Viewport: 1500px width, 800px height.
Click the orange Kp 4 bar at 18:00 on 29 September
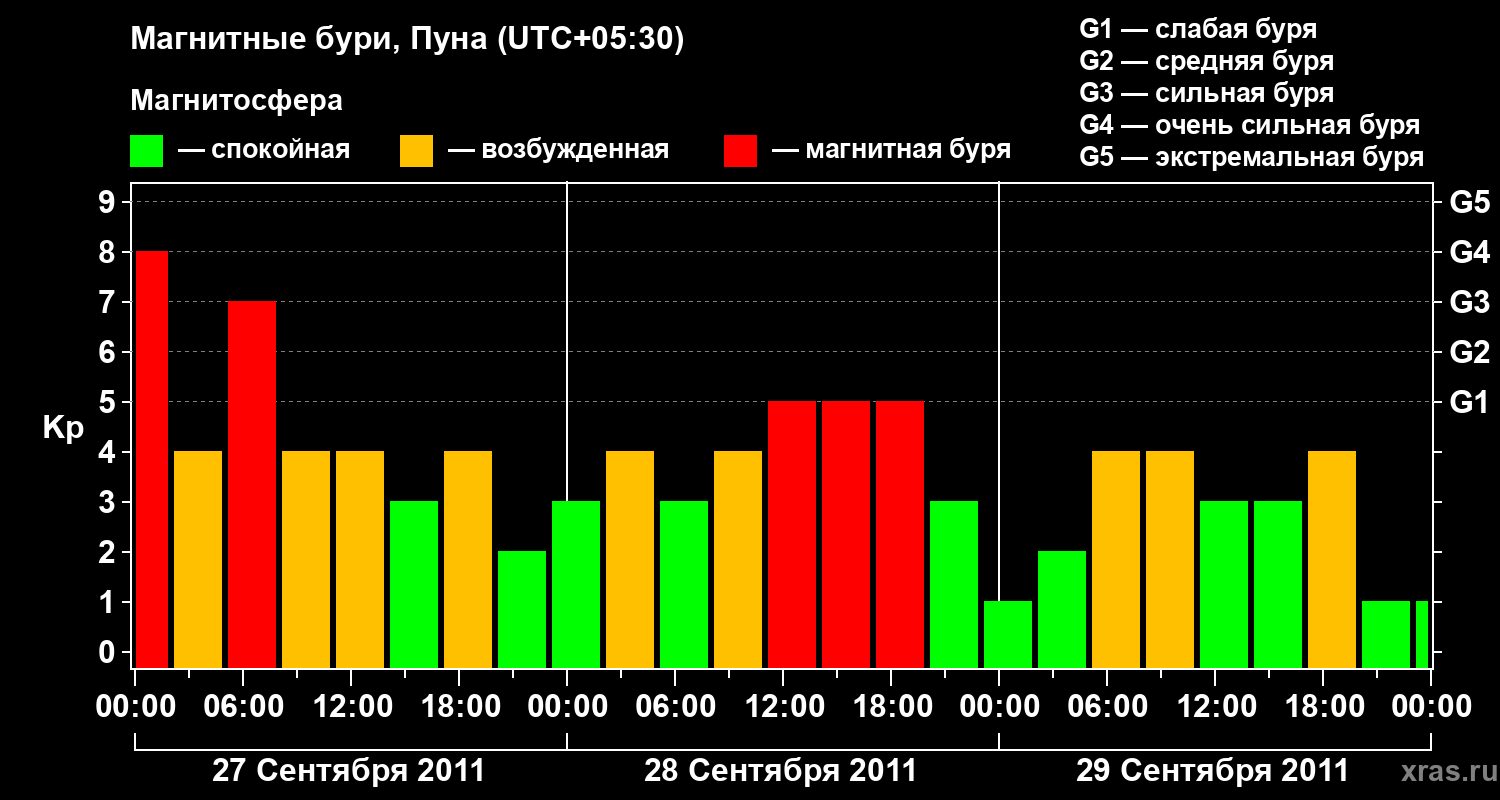(1332, 559)
